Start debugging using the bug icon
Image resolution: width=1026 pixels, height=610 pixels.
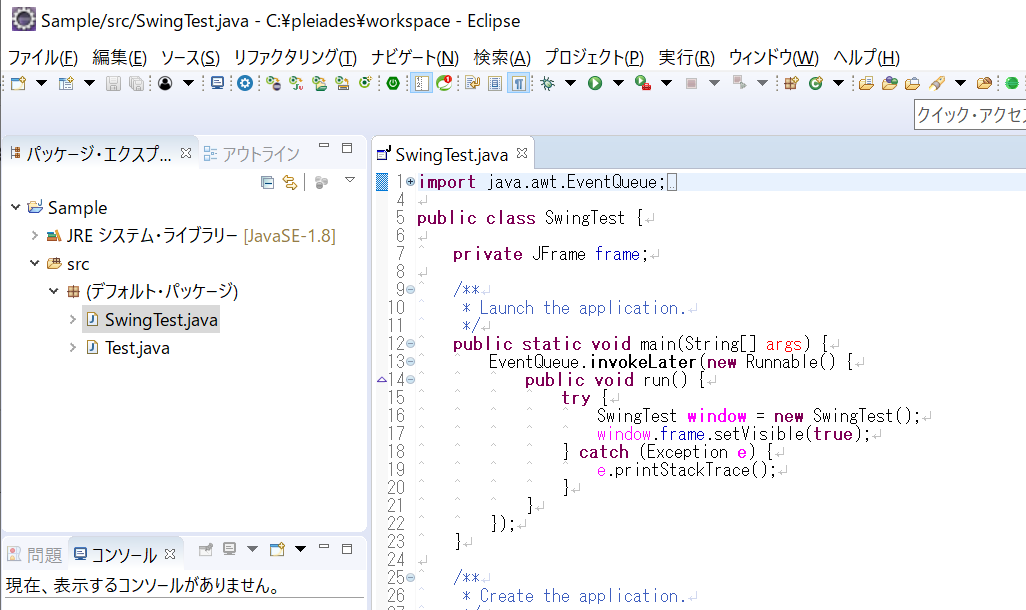coord(547,84)
